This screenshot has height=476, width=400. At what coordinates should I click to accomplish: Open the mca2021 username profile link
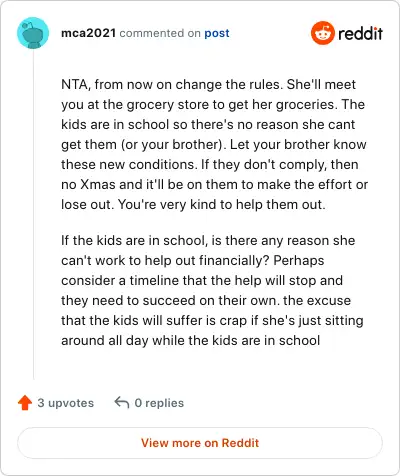(x=88, y=33)
